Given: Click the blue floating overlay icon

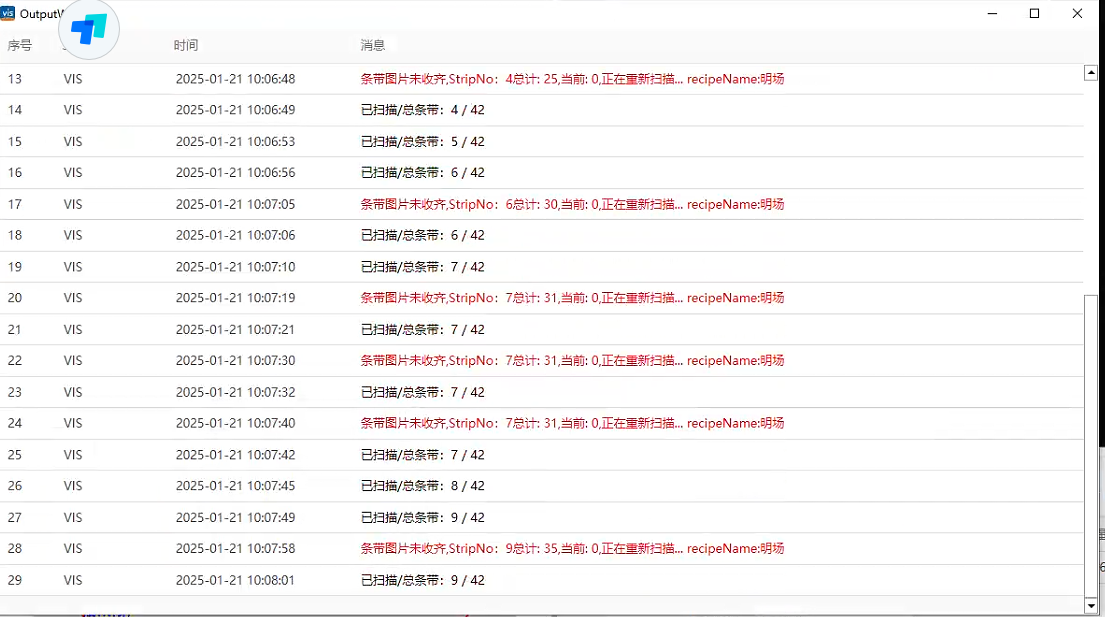Looking at the screenshot, I should click(89, 30).
